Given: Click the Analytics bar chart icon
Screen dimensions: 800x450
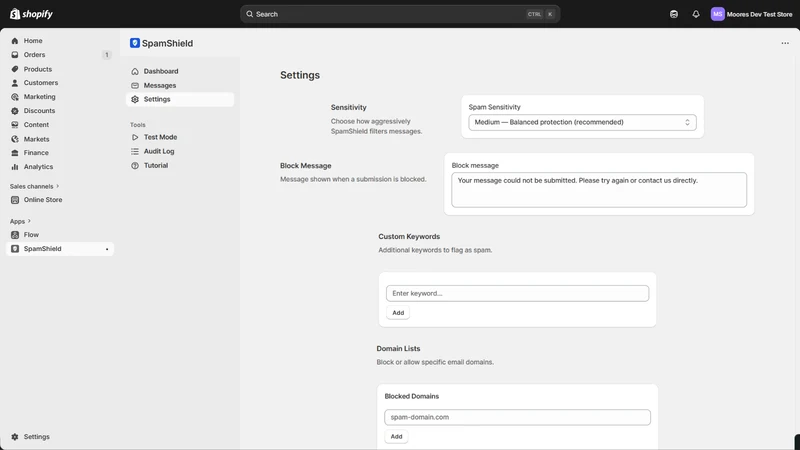Looking at the screenshot, I should (x=15, y=167).
